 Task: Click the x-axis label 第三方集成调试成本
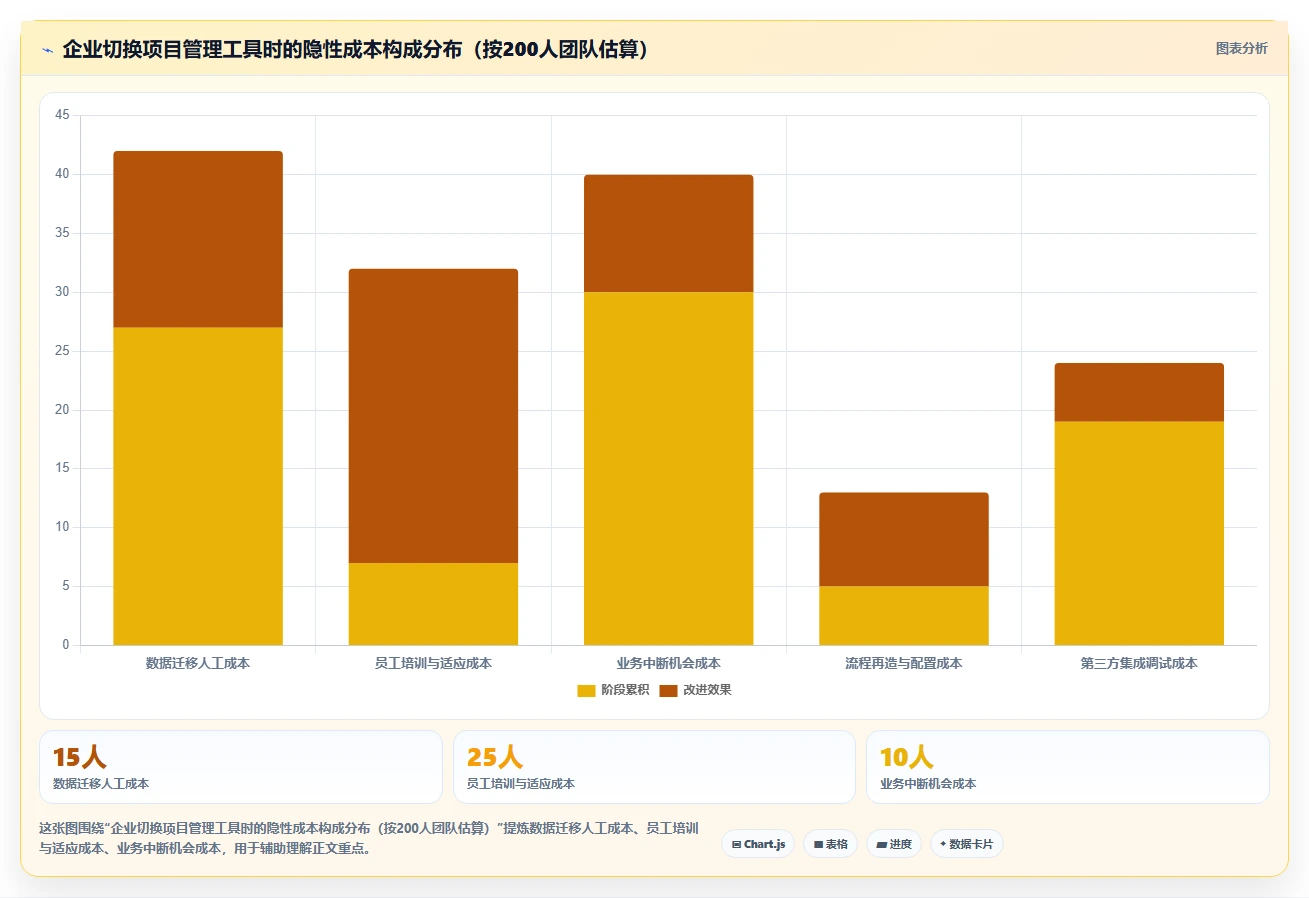coord(1139,663)
